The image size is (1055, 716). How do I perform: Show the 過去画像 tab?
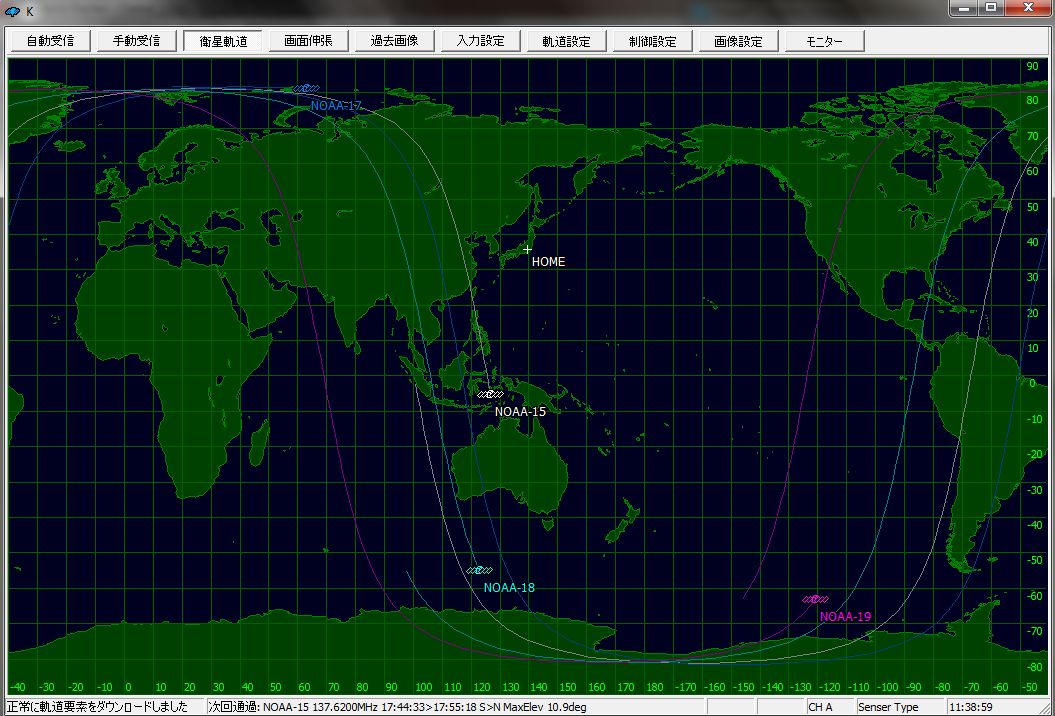coord(395,40)
